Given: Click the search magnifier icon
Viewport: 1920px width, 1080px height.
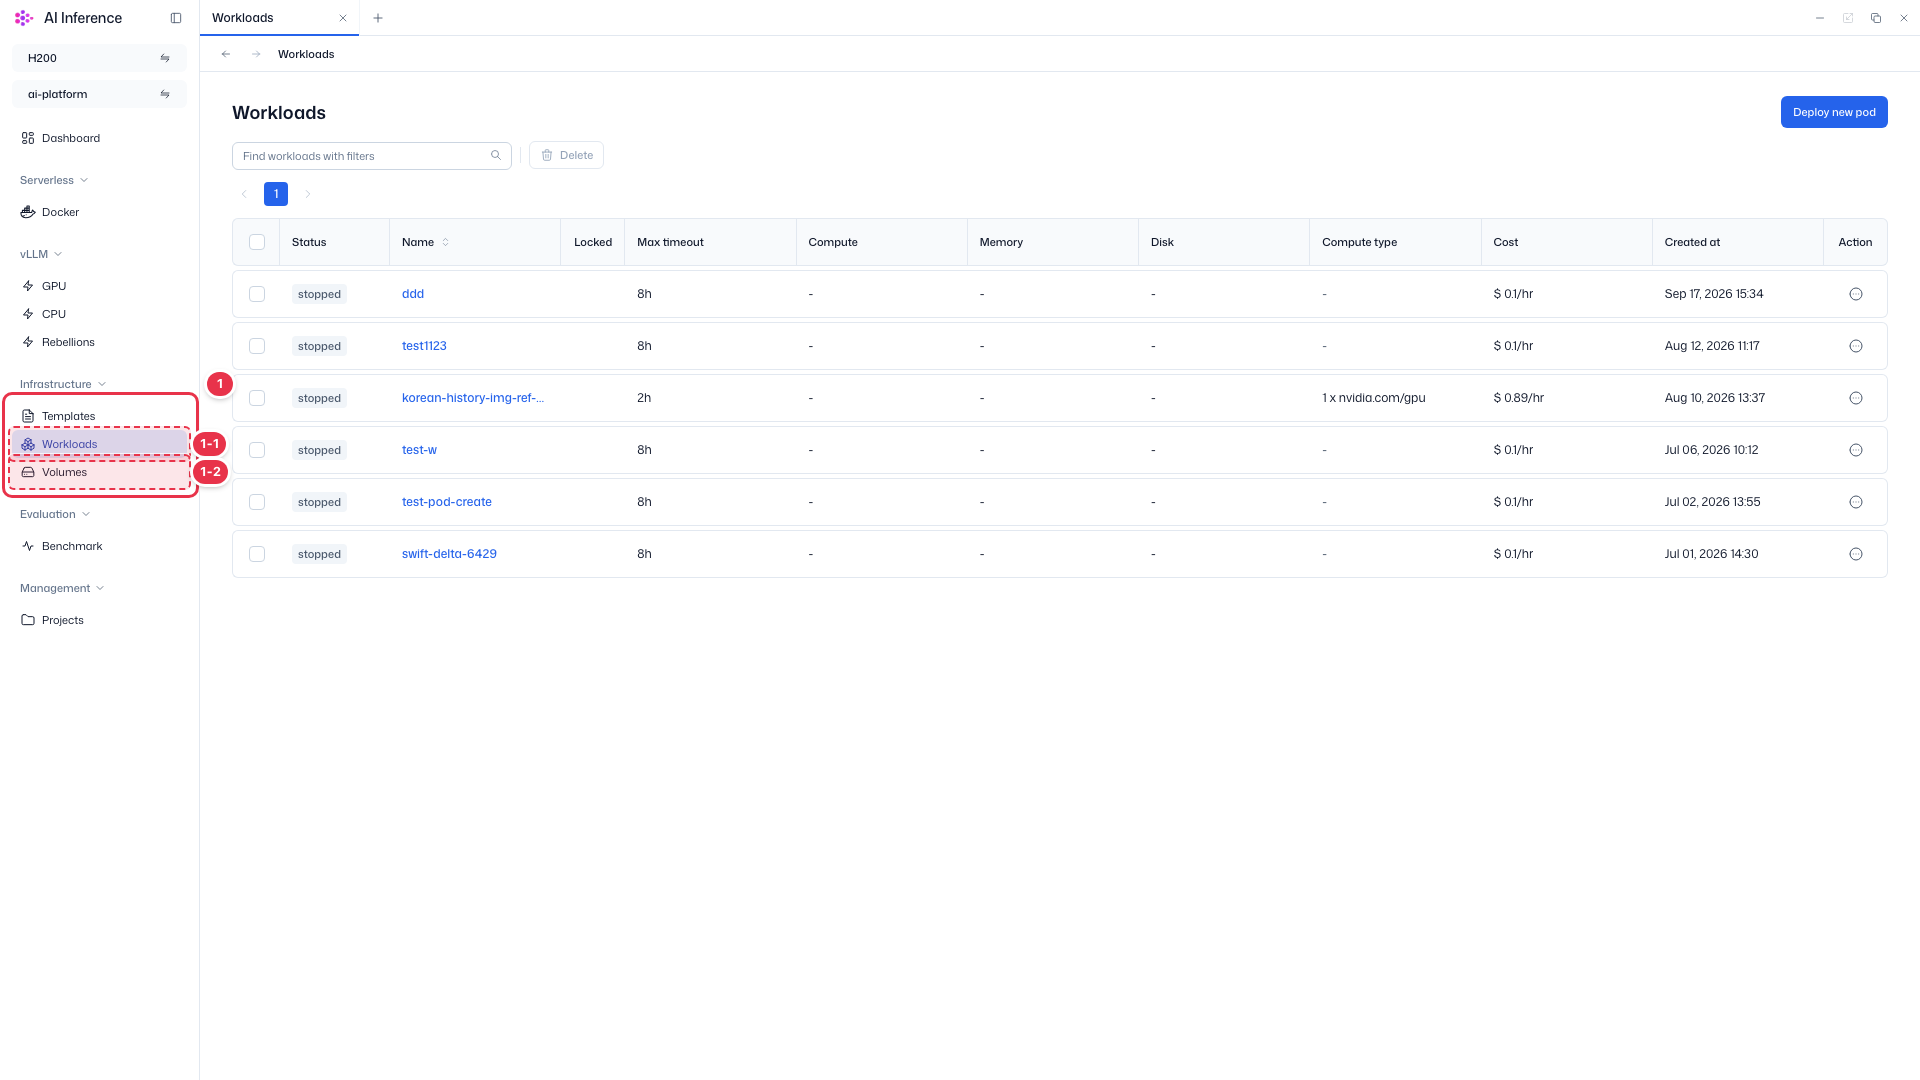Looking at the screenshot, I should 496,155.
